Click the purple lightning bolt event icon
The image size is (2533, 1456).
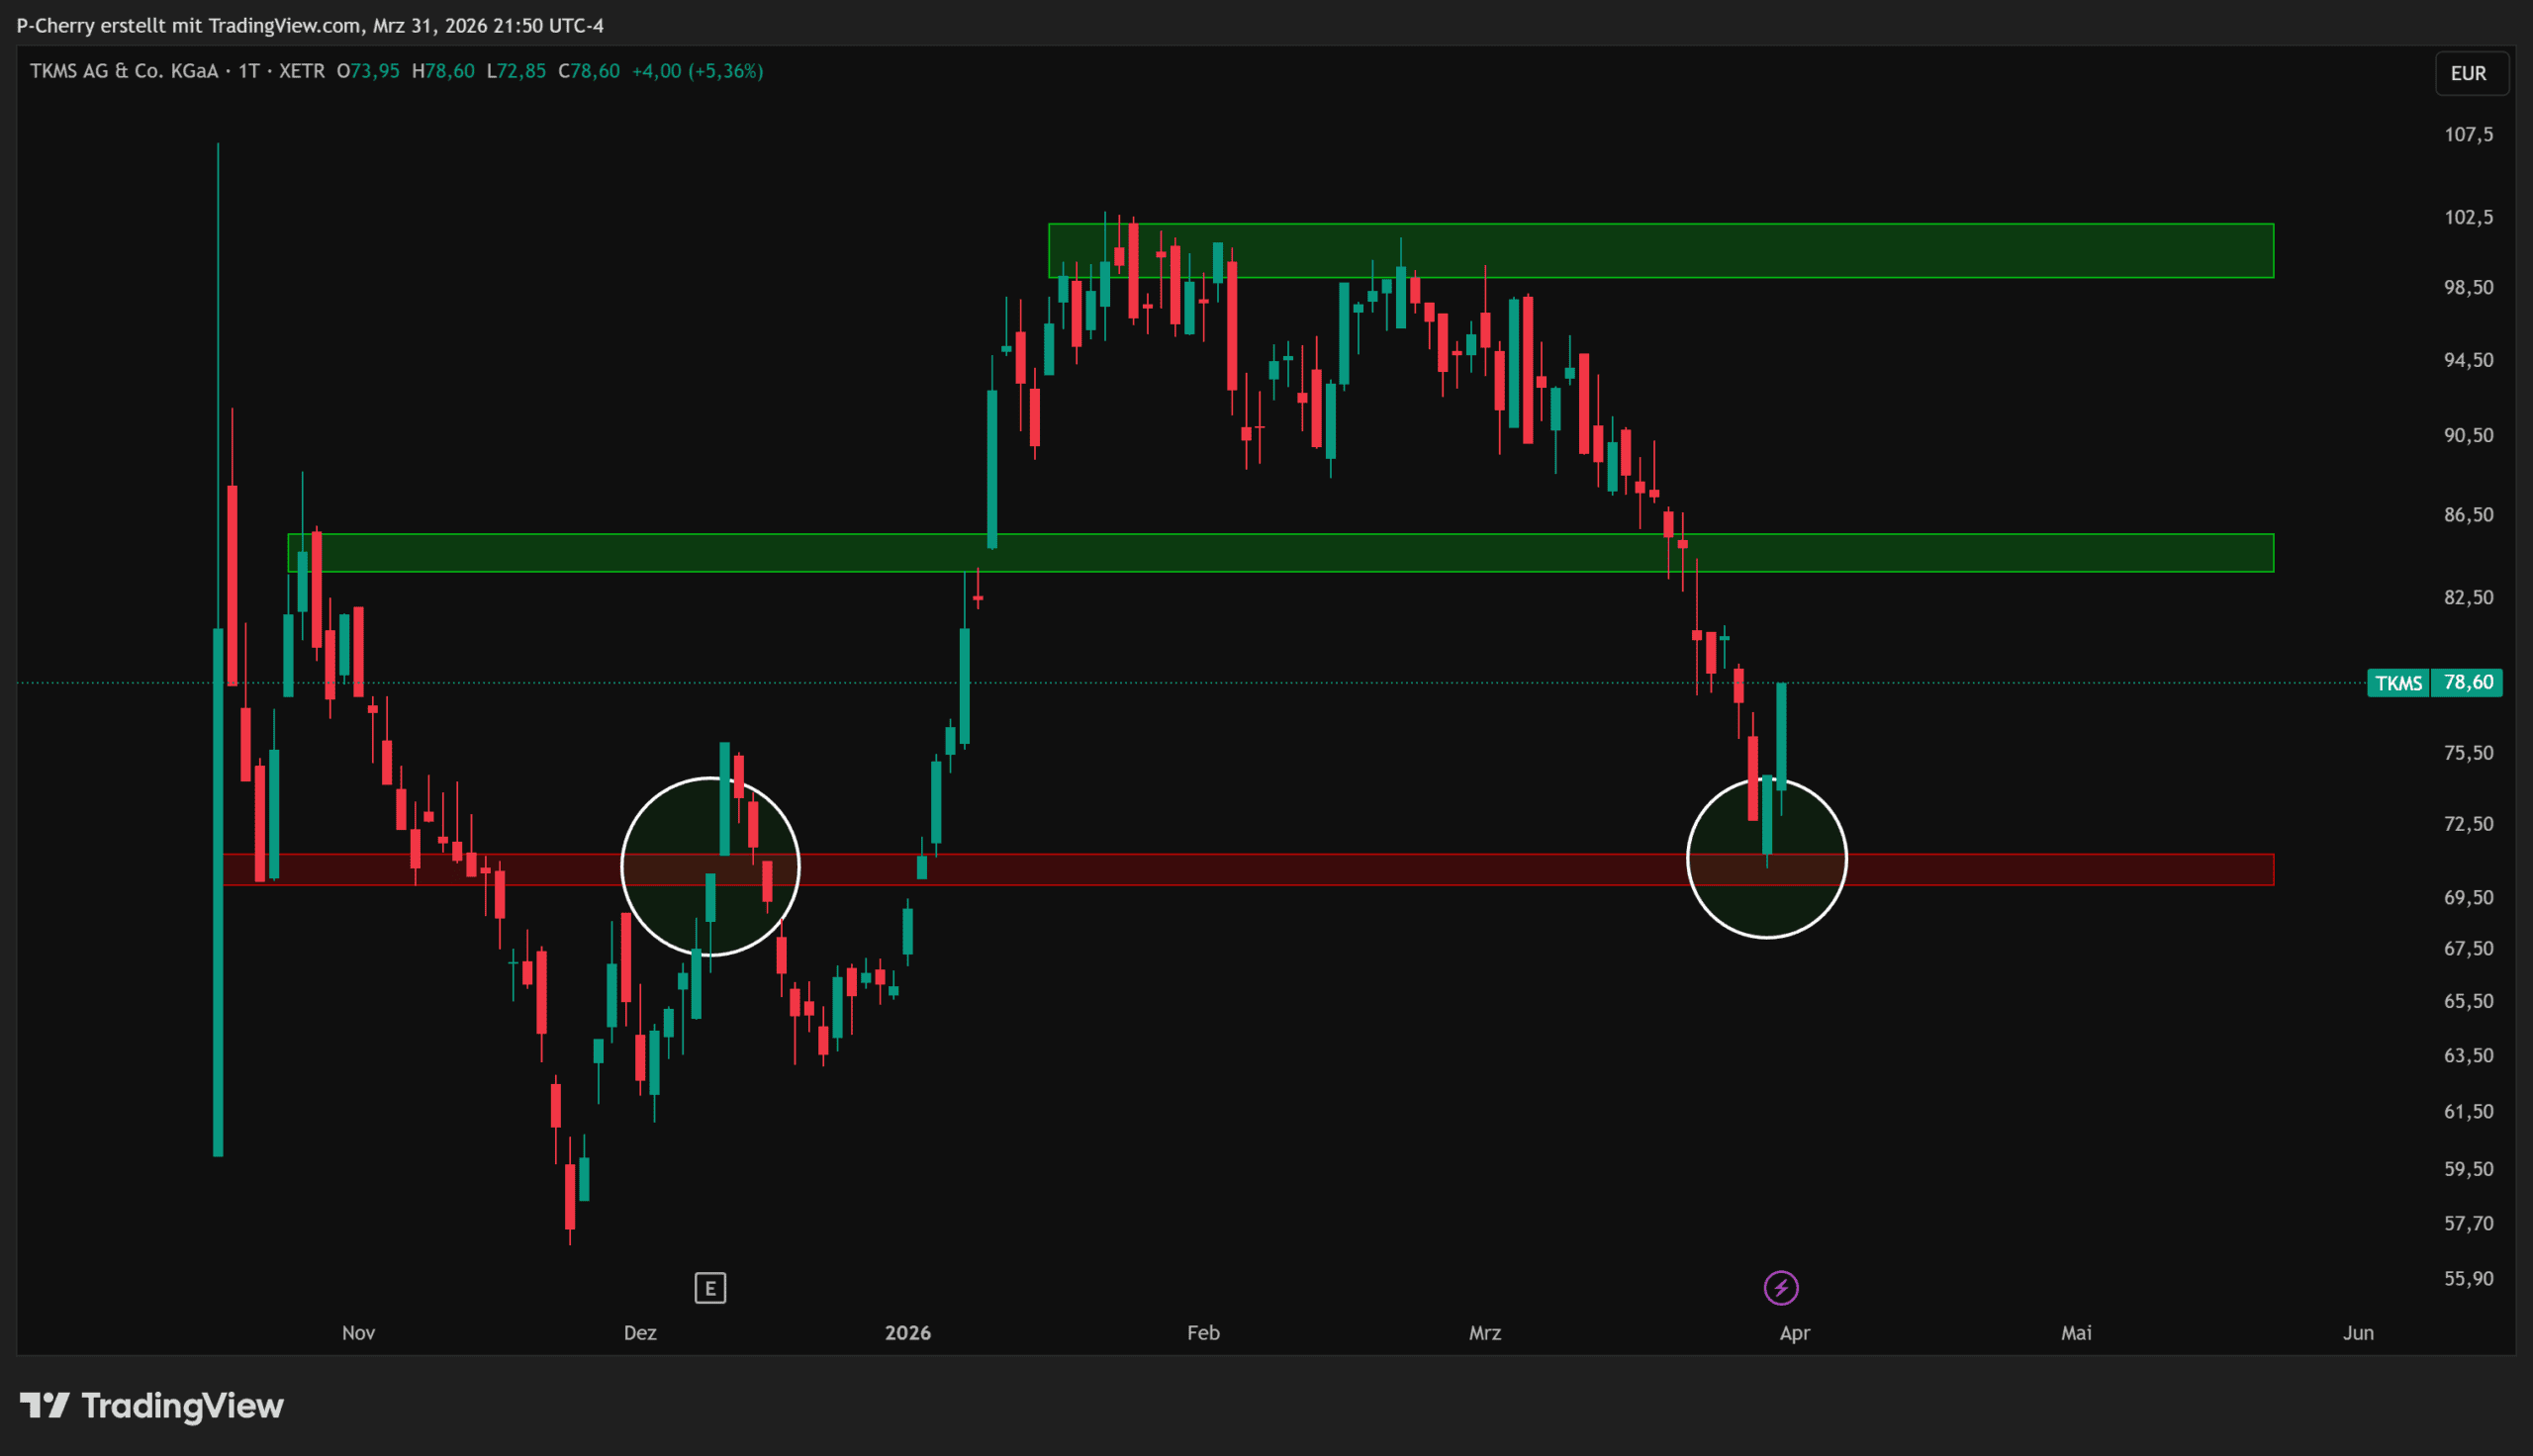(x=1781, y=1288)
